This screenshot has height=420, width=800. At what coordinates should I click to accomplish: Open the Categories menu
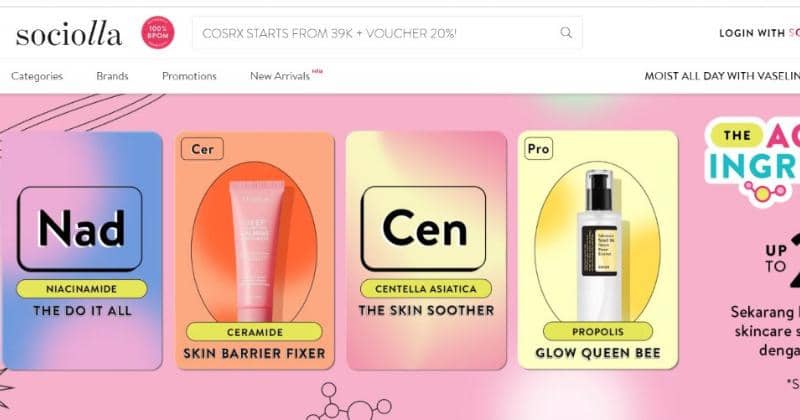coord(37,76)
